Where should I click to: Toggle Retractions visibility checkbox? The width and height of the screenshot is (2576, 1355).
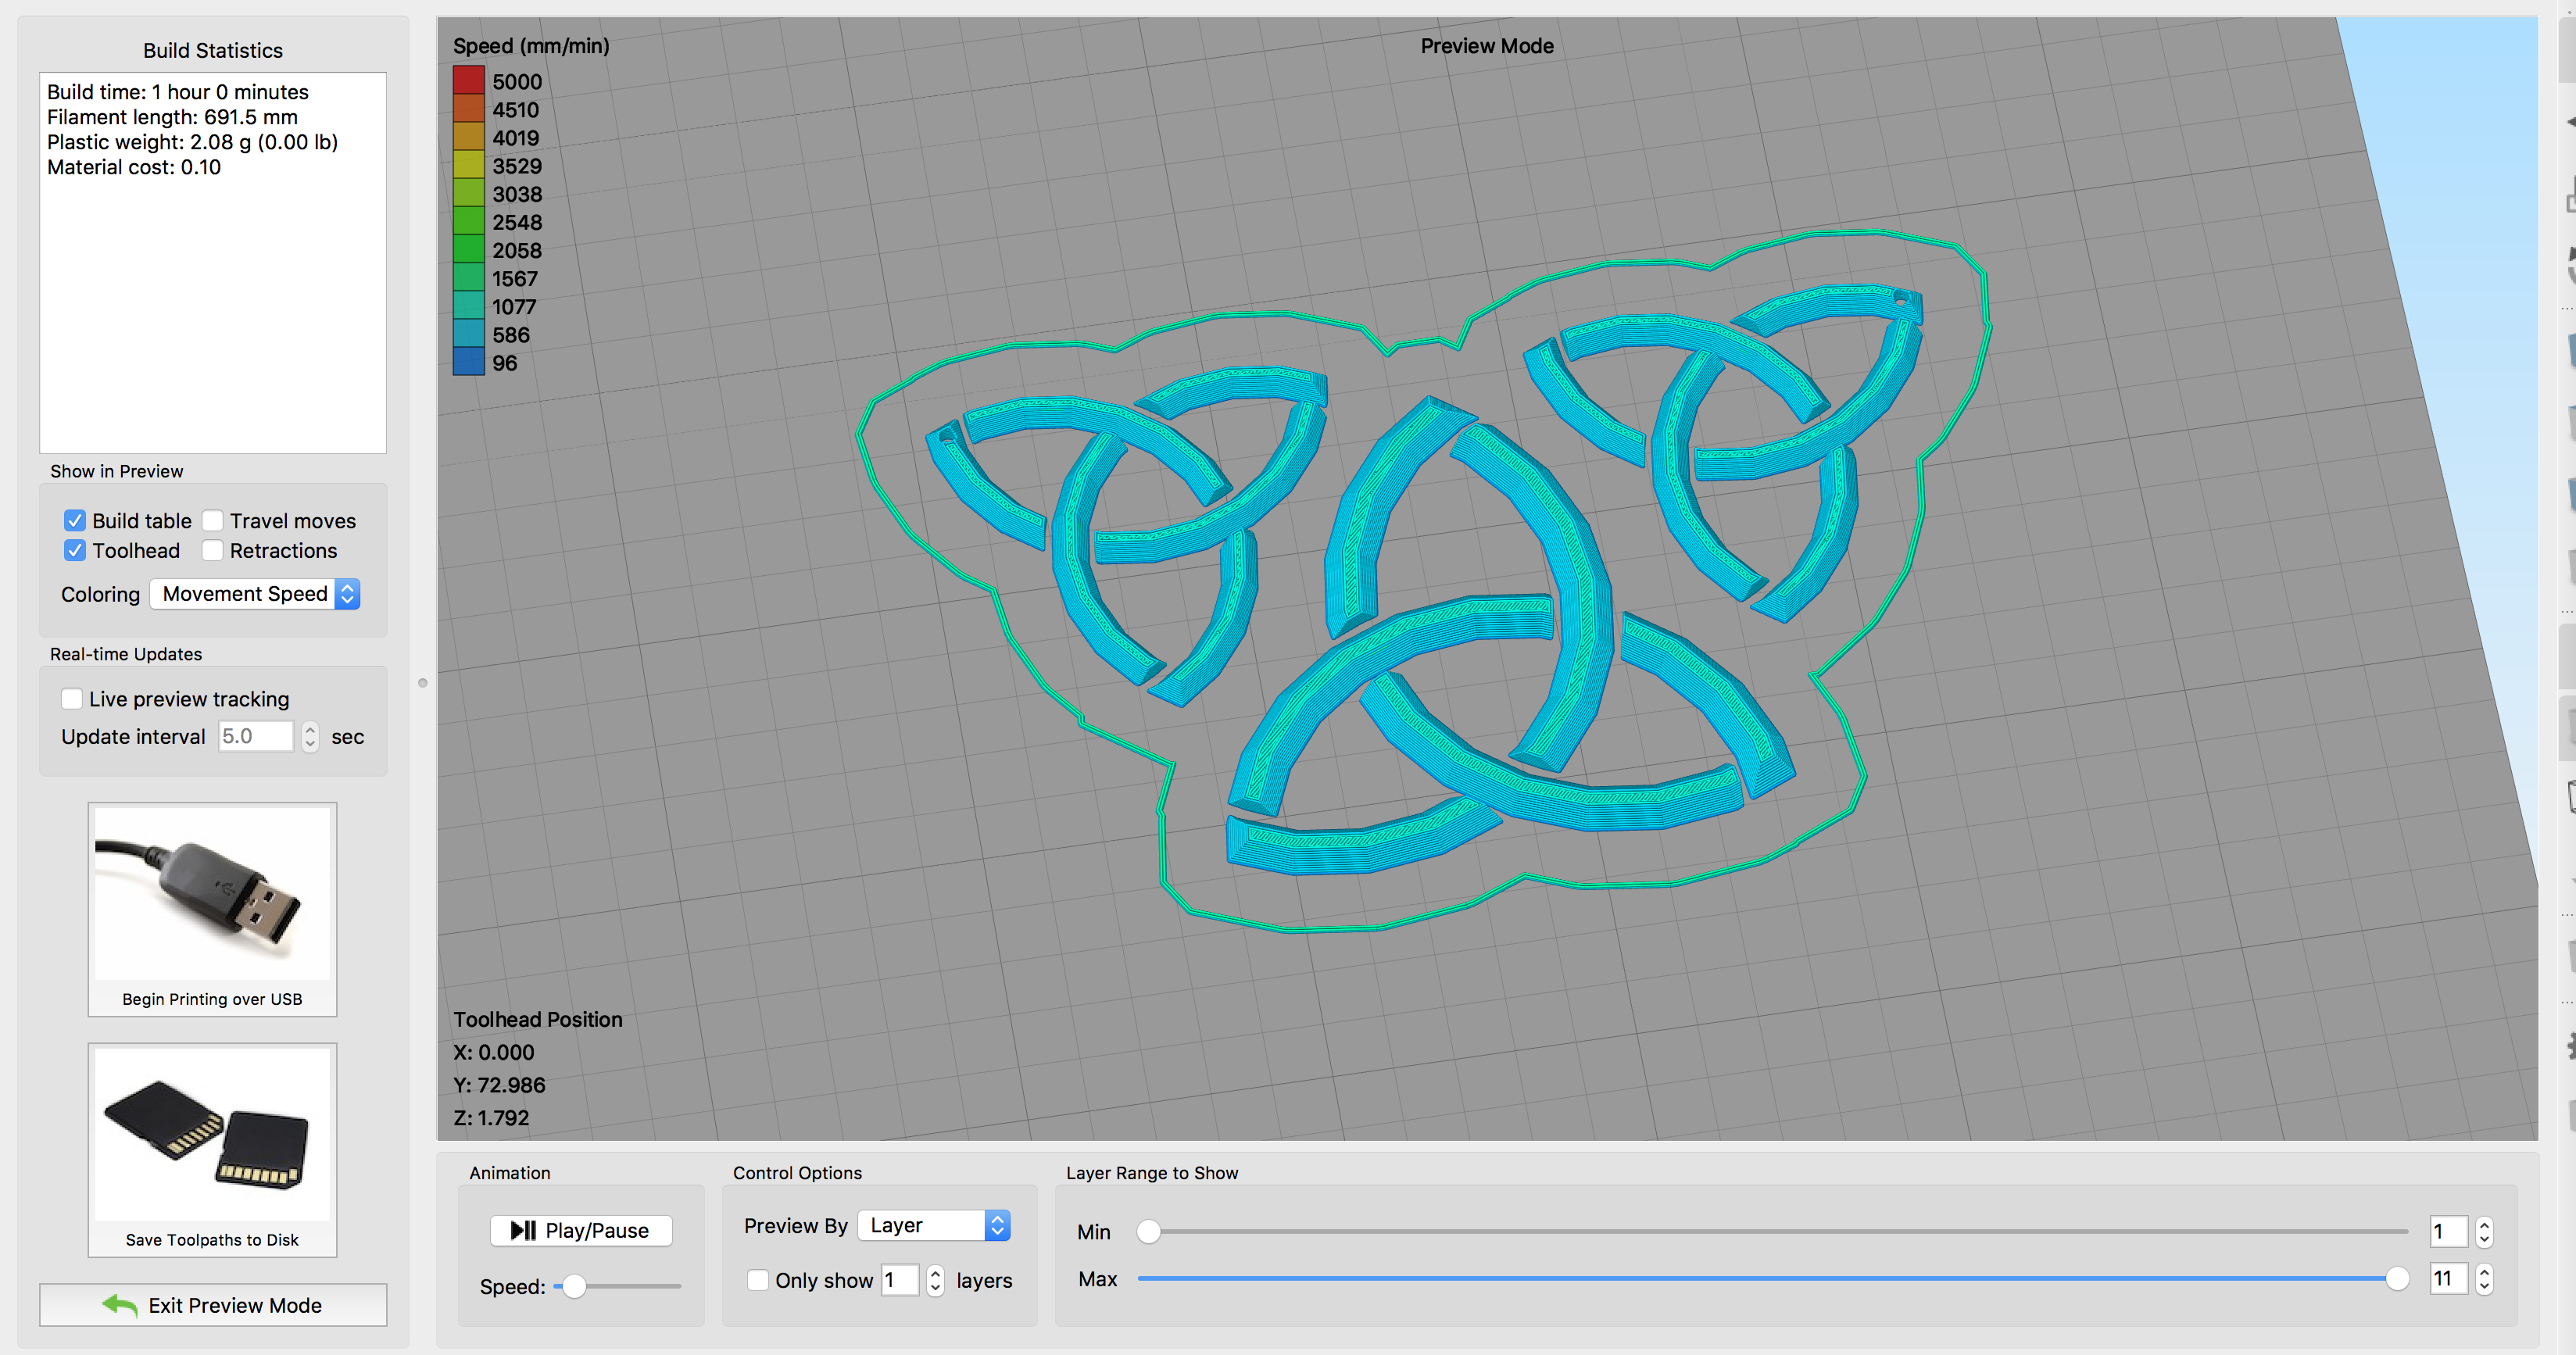point(216,549)
